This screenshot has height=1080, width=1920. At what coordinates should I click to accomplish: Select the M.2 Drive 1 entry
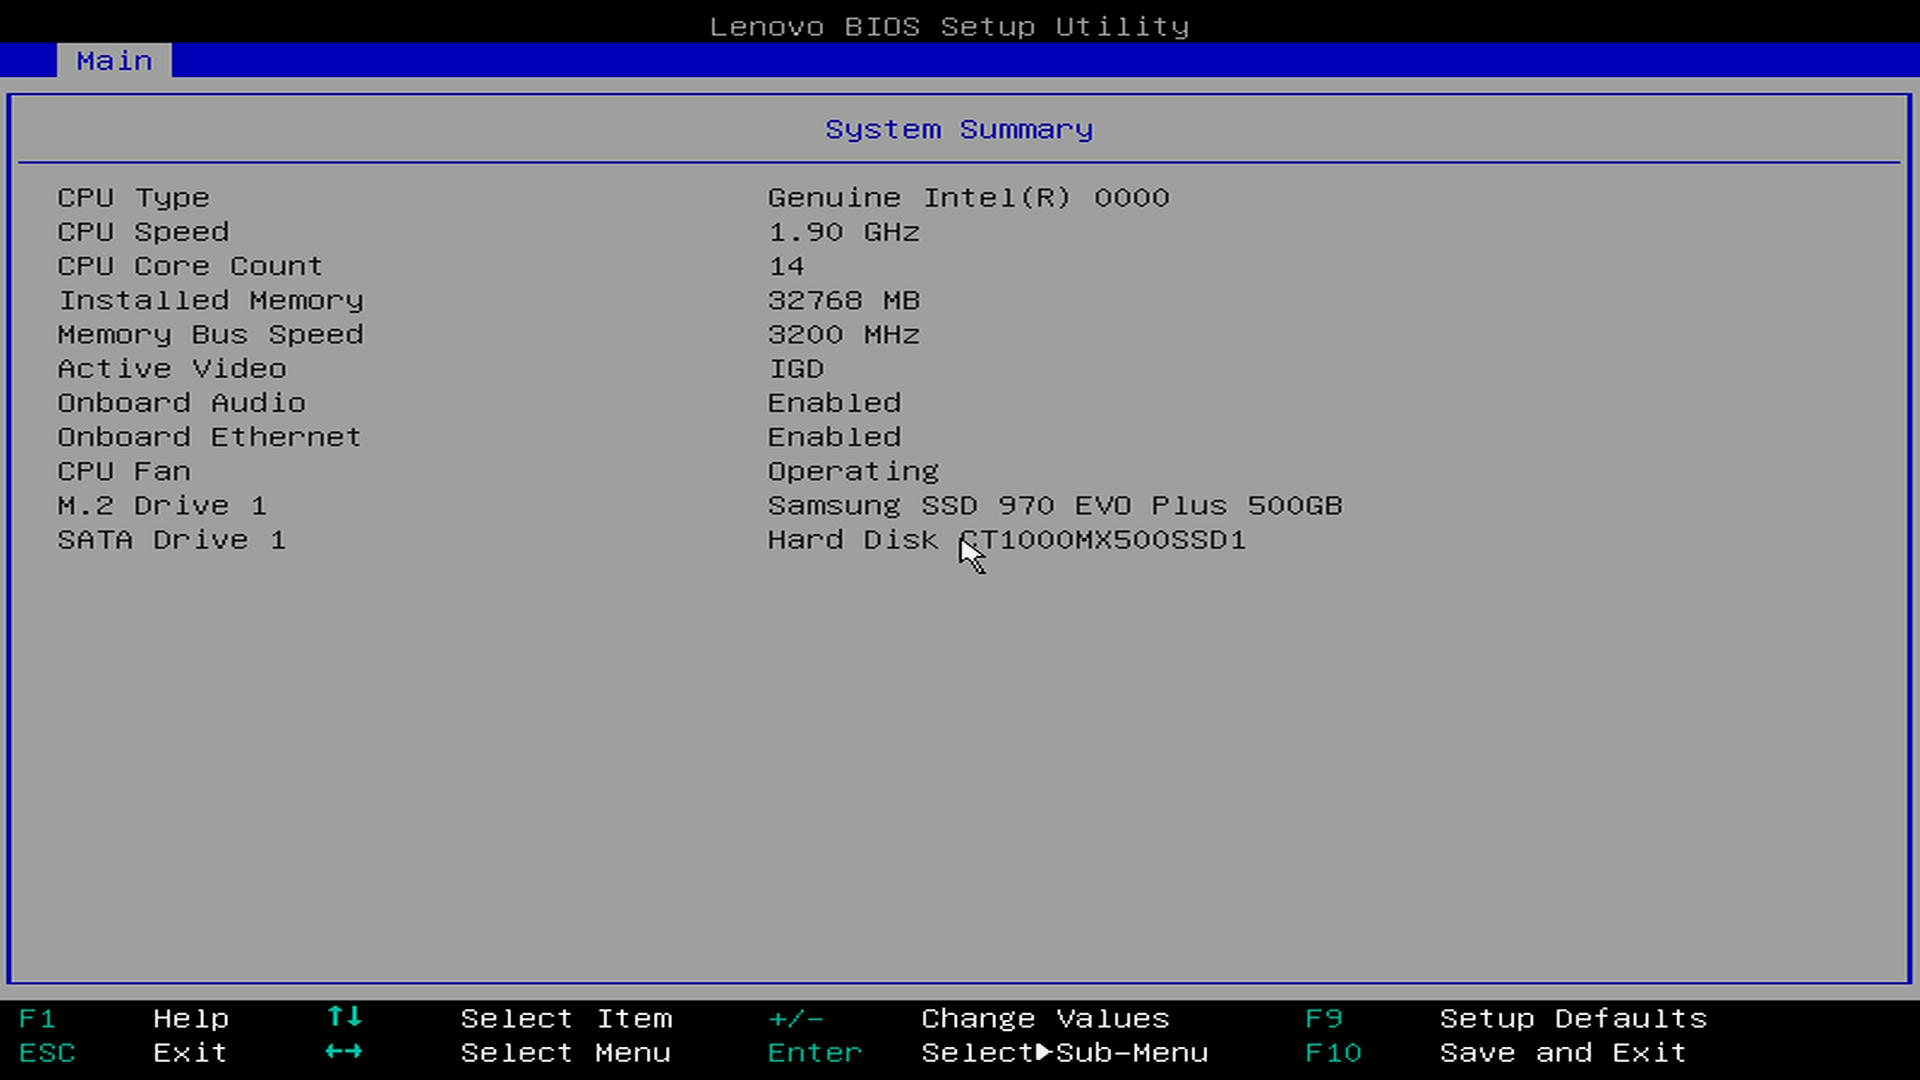click(x=162, y=506)
